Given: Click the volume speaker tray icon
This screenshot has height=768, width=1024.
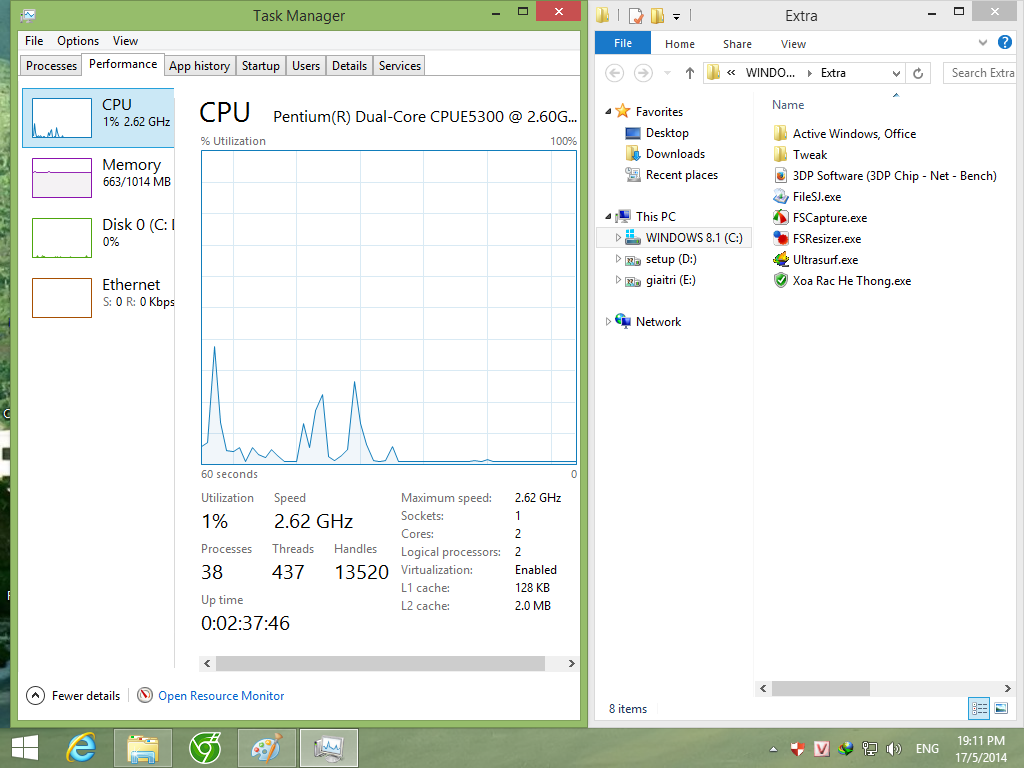Looking at the screenshot, I should pos(894,748).
